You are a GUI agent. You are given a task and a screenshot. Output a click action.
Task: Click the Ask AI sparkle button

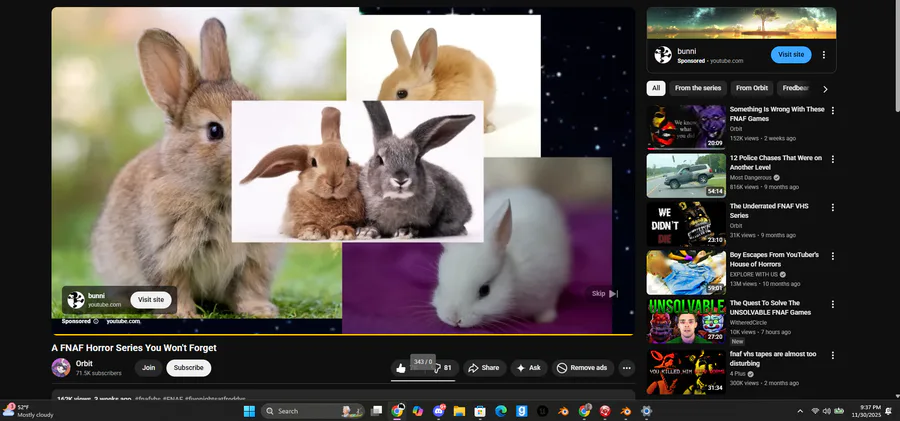[528, 368]
